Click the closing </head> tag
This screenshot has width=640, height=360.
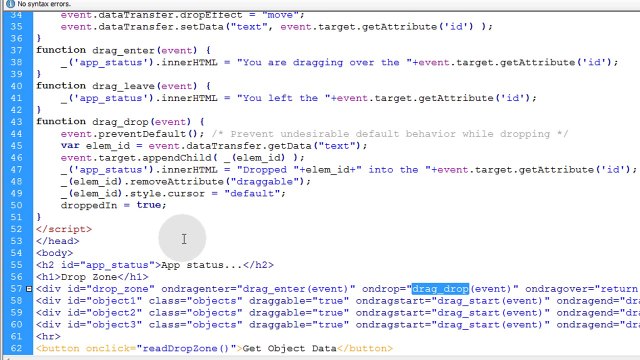(x=58, y=241)
